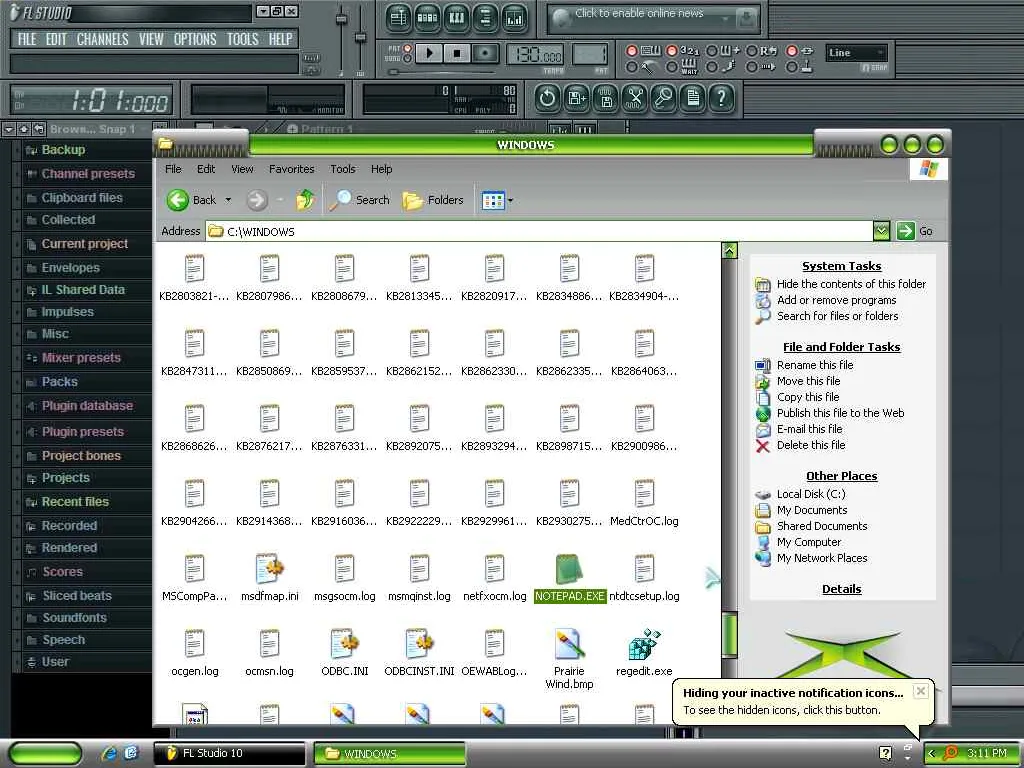1024x768 pixels.
Task: Open the CHANNELS menu in FL Studio
Action: coord(102,39)
